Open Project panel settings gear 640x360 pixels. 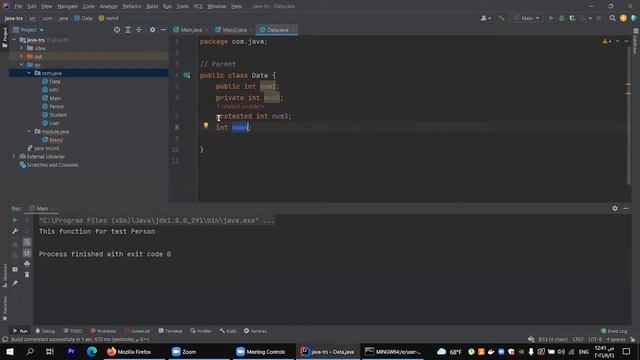(152, 30)
